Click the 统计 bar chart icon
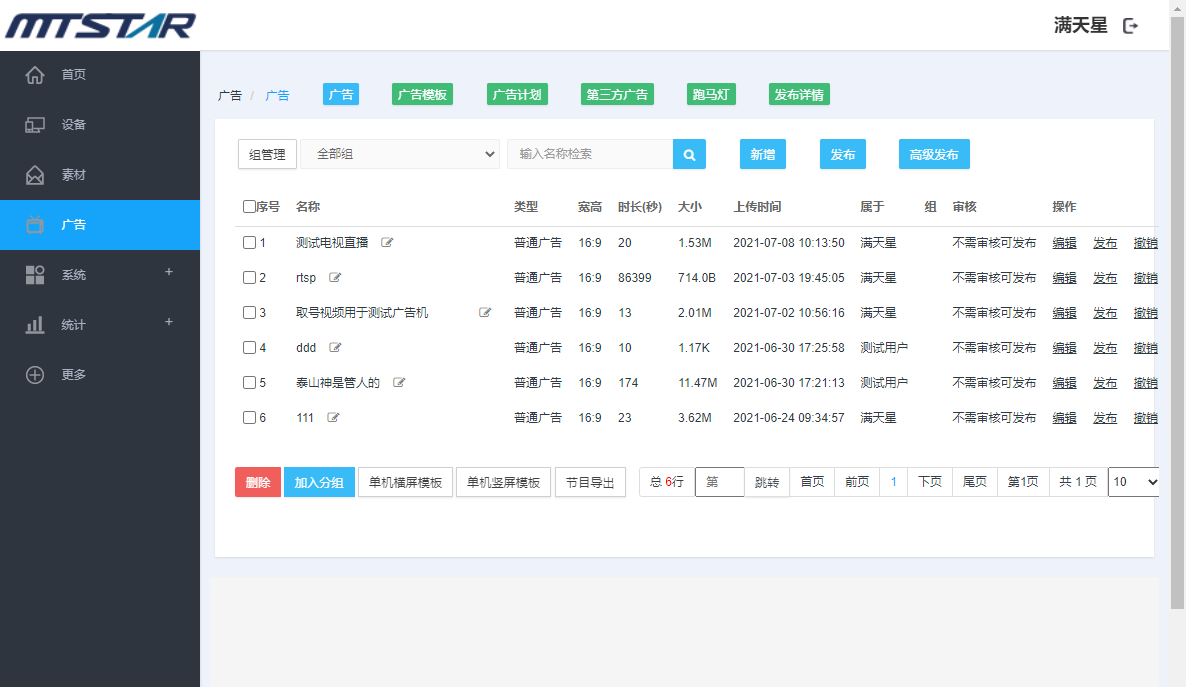This screenshot has width=1186, height=688. pos(35,325)
